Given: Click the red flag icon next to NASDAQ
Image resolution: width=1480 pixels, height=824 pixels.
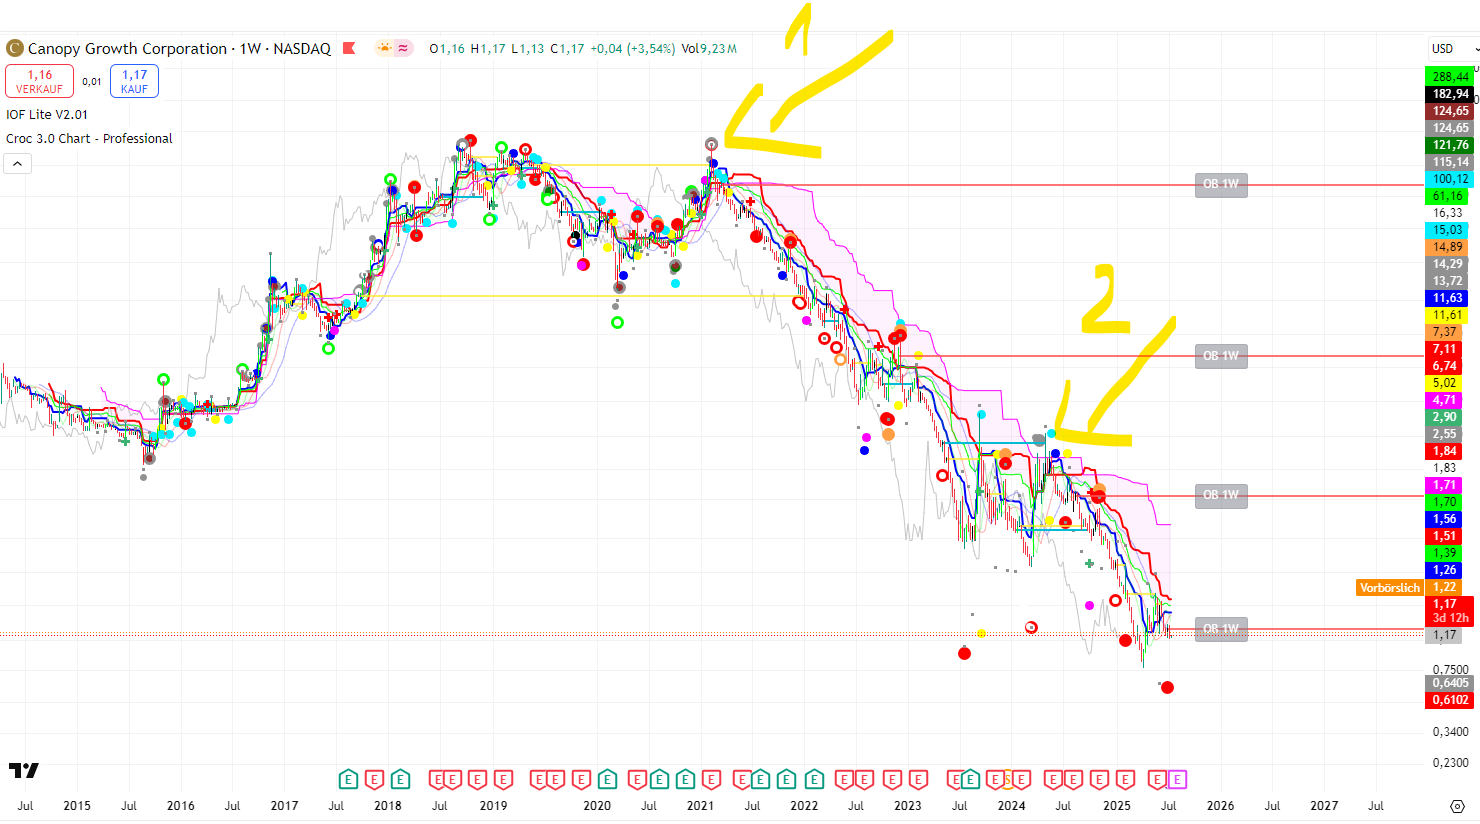Looking at the screenshot, I should (x=349, y=48).
